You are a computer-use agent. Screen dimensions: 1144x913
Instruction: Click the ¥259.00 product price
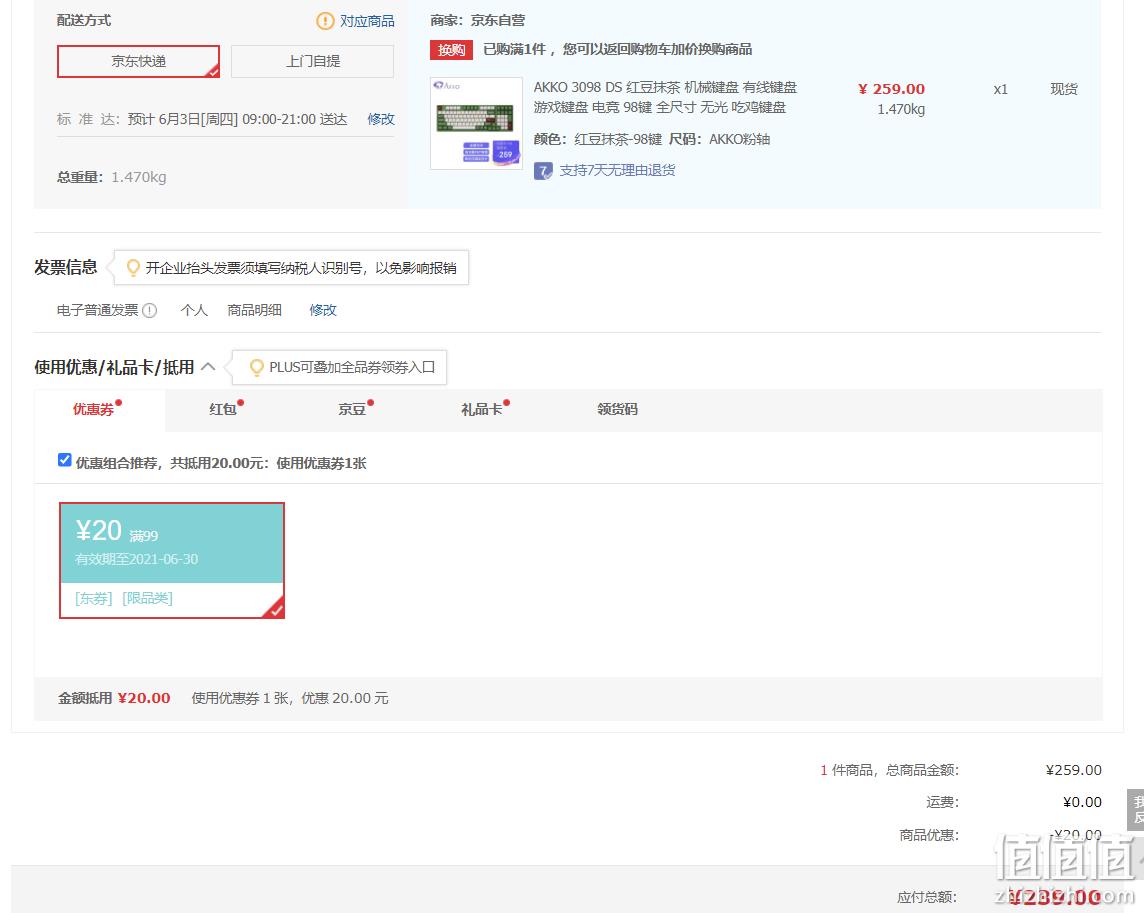892,89
